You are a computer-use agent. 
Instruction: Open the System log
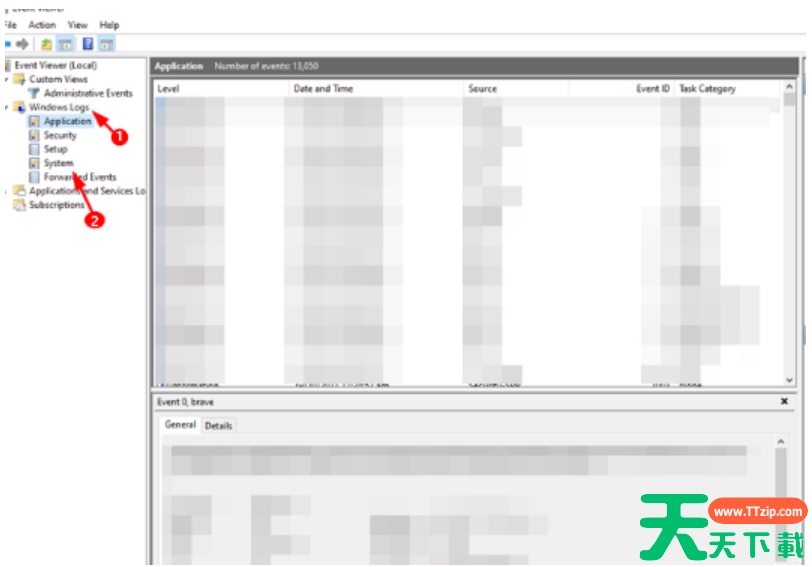[59, 163]
